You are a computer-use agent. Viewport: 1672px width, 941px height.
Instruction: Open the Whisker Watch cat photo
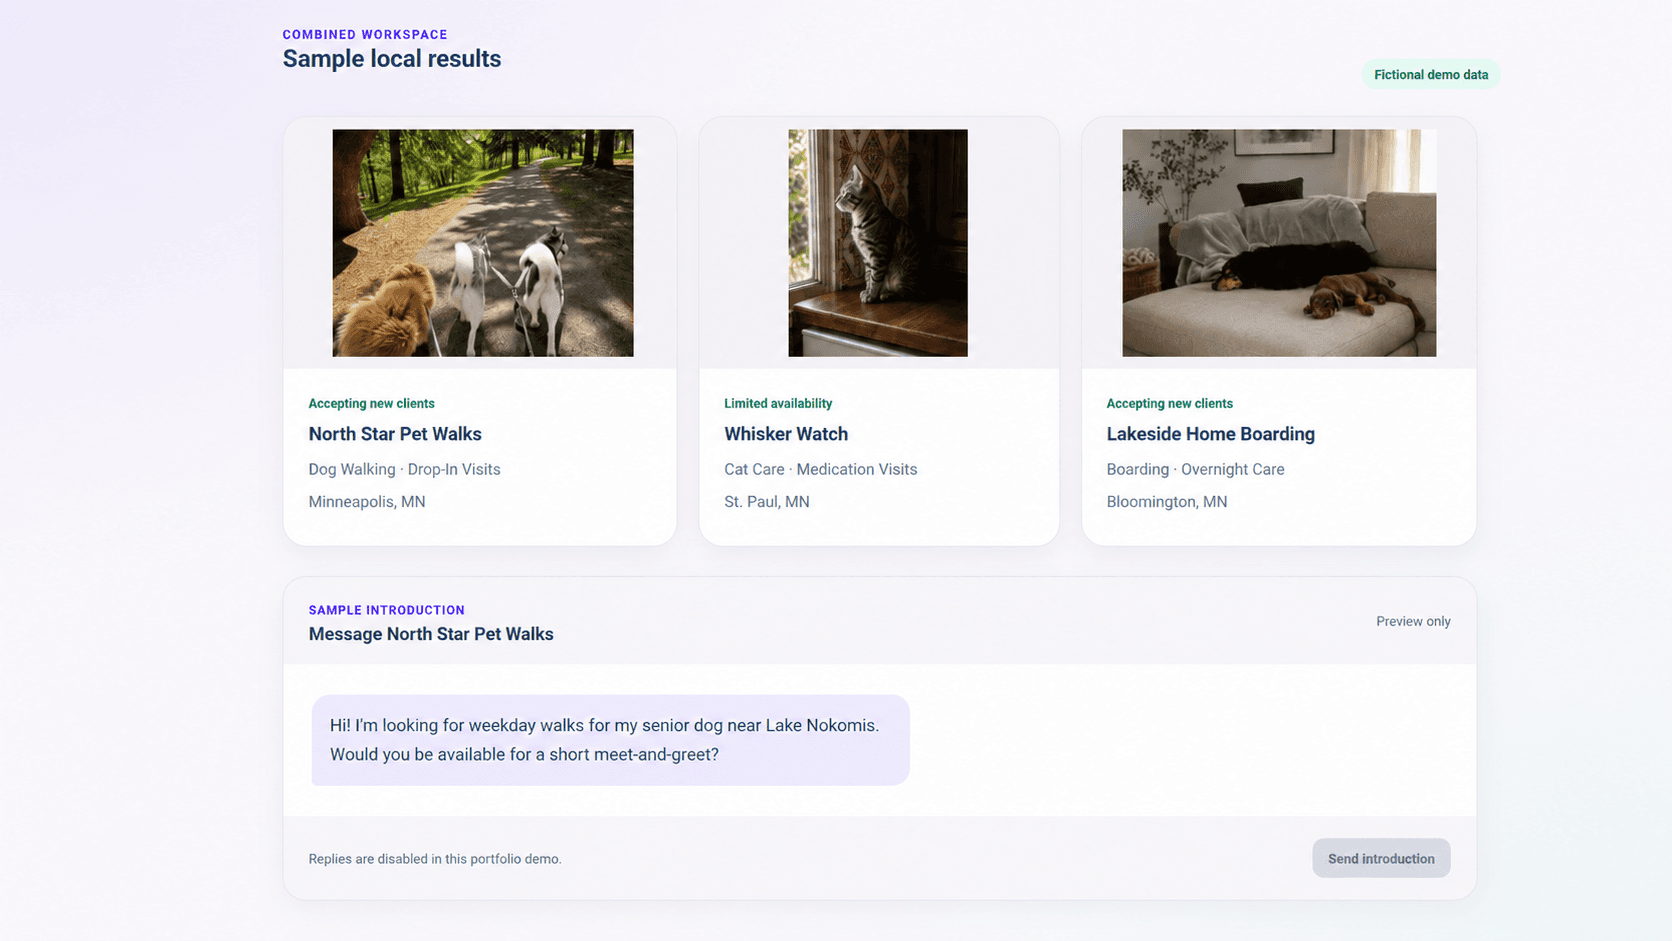coord(878,243)
